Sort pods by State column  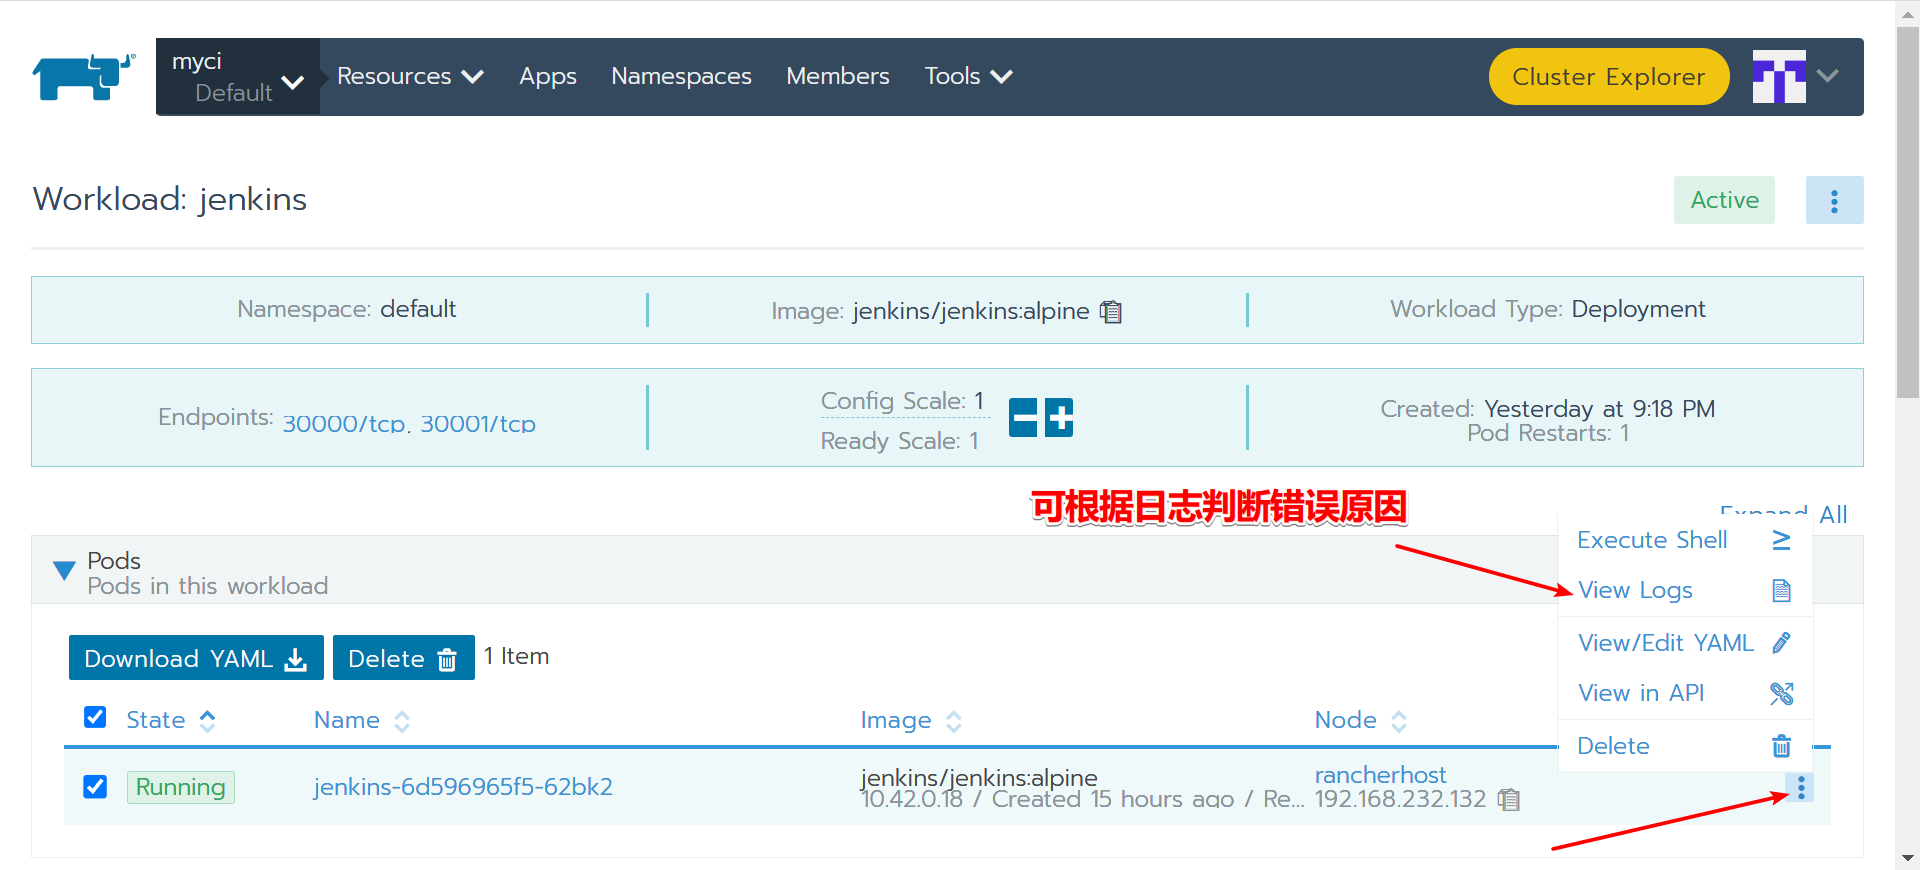tap(171, 720)
